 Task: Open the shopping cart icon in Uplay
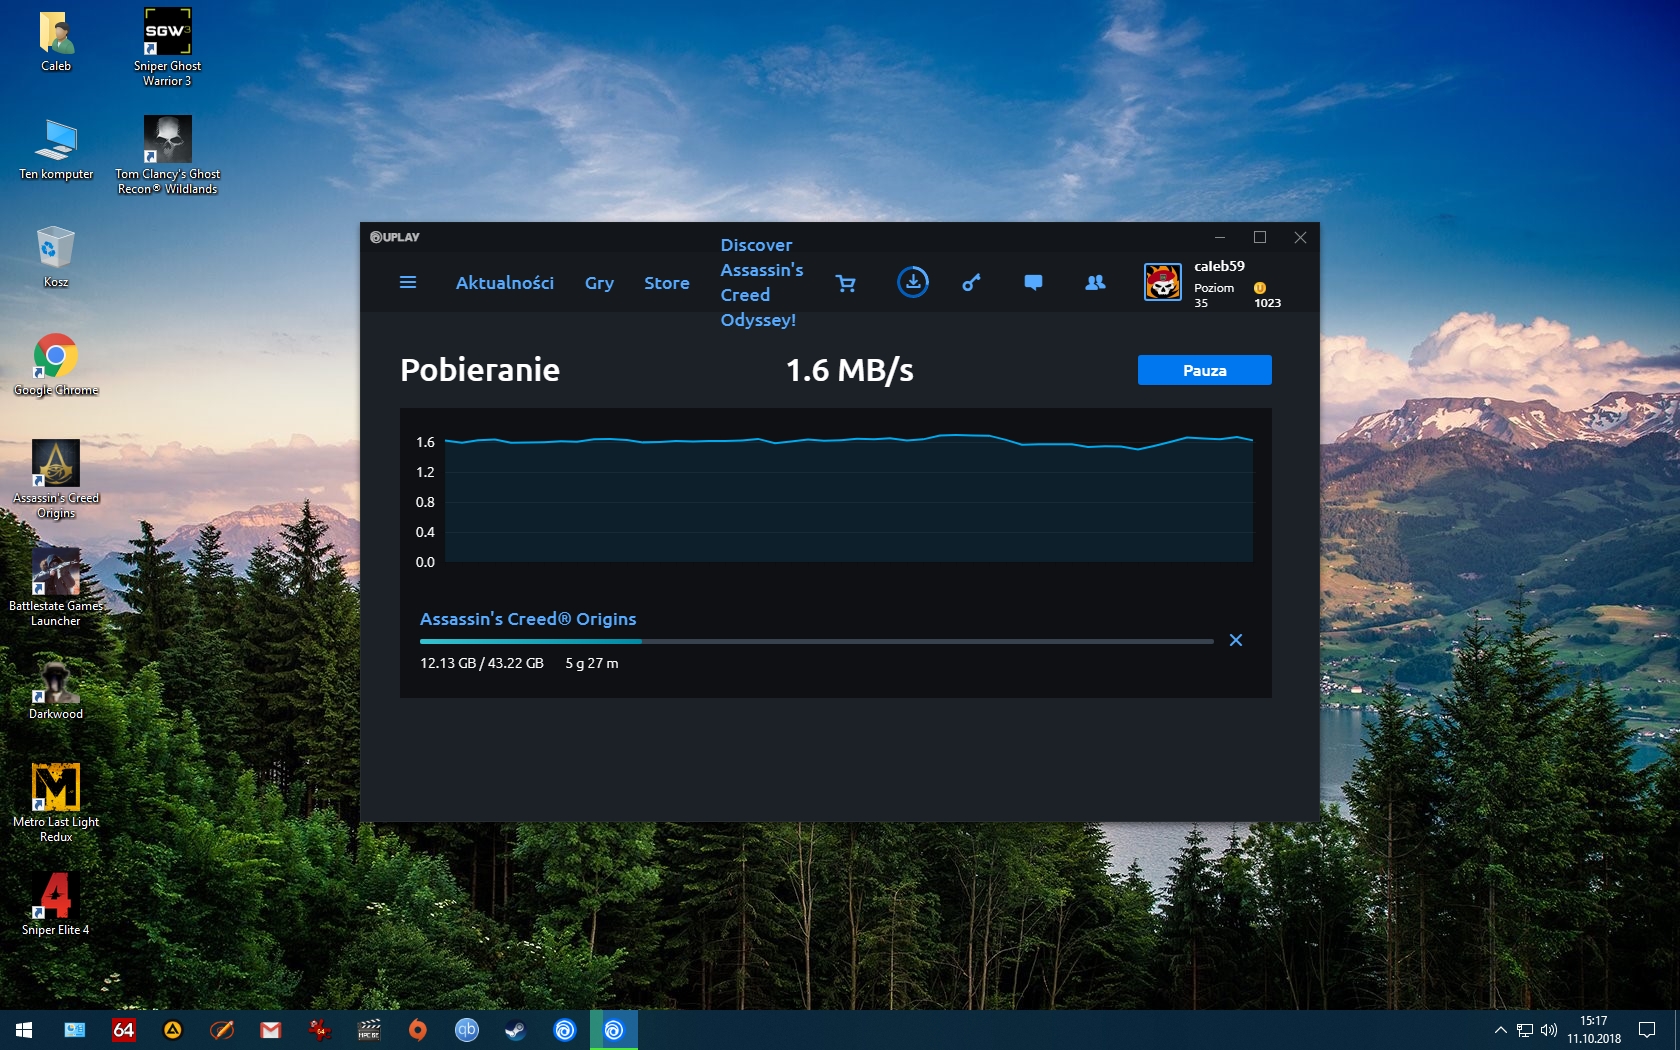pos(846,283)
